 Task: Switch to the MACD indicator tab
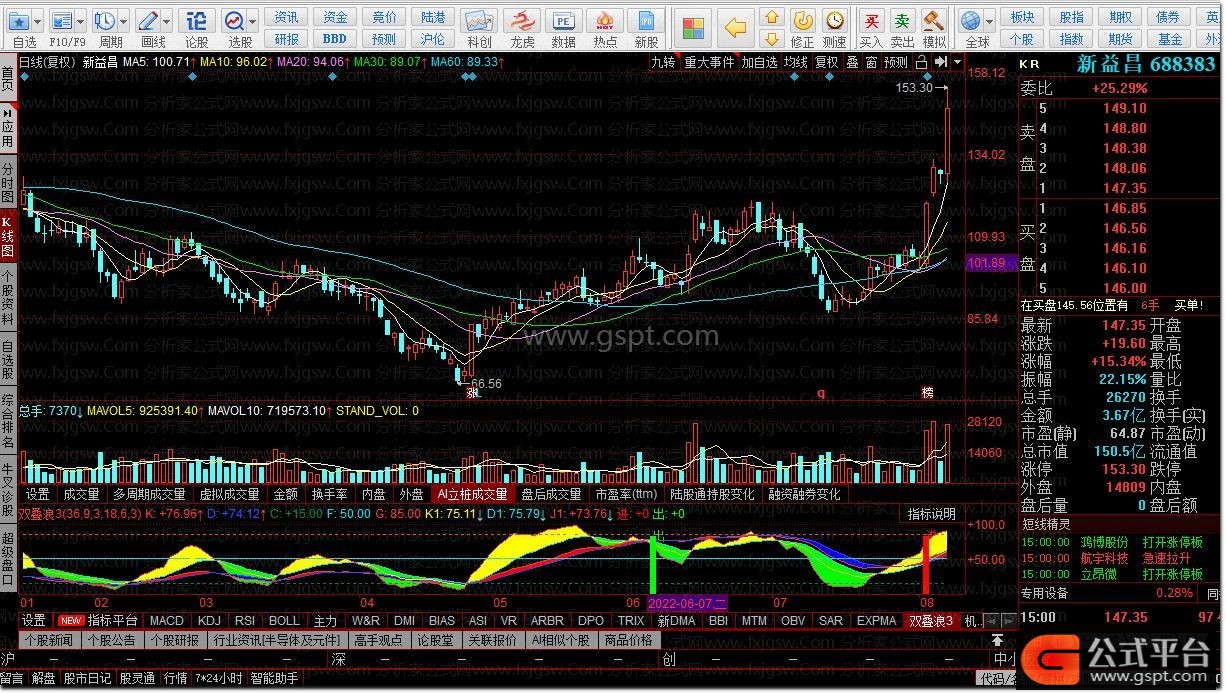point(166,621)
